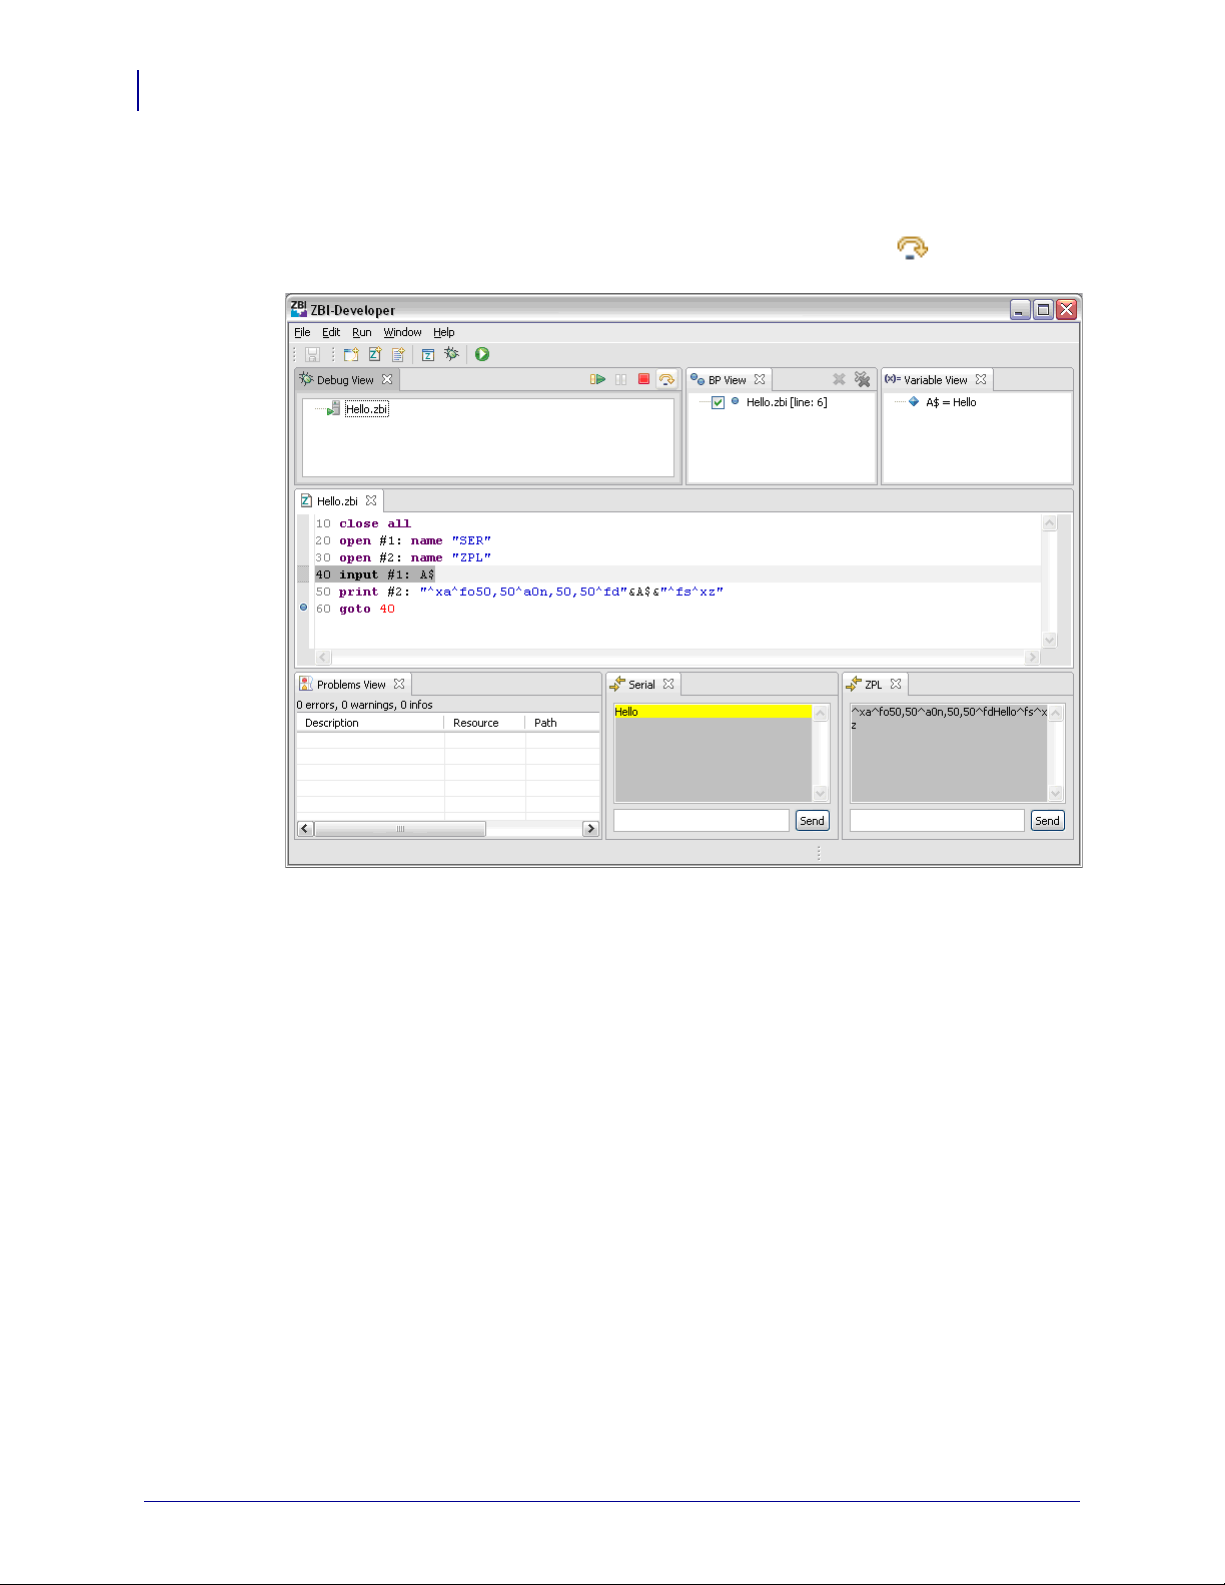The image size is (1225, 1585).
Task: Click the Path column header
Action: (x=563, y=723)
